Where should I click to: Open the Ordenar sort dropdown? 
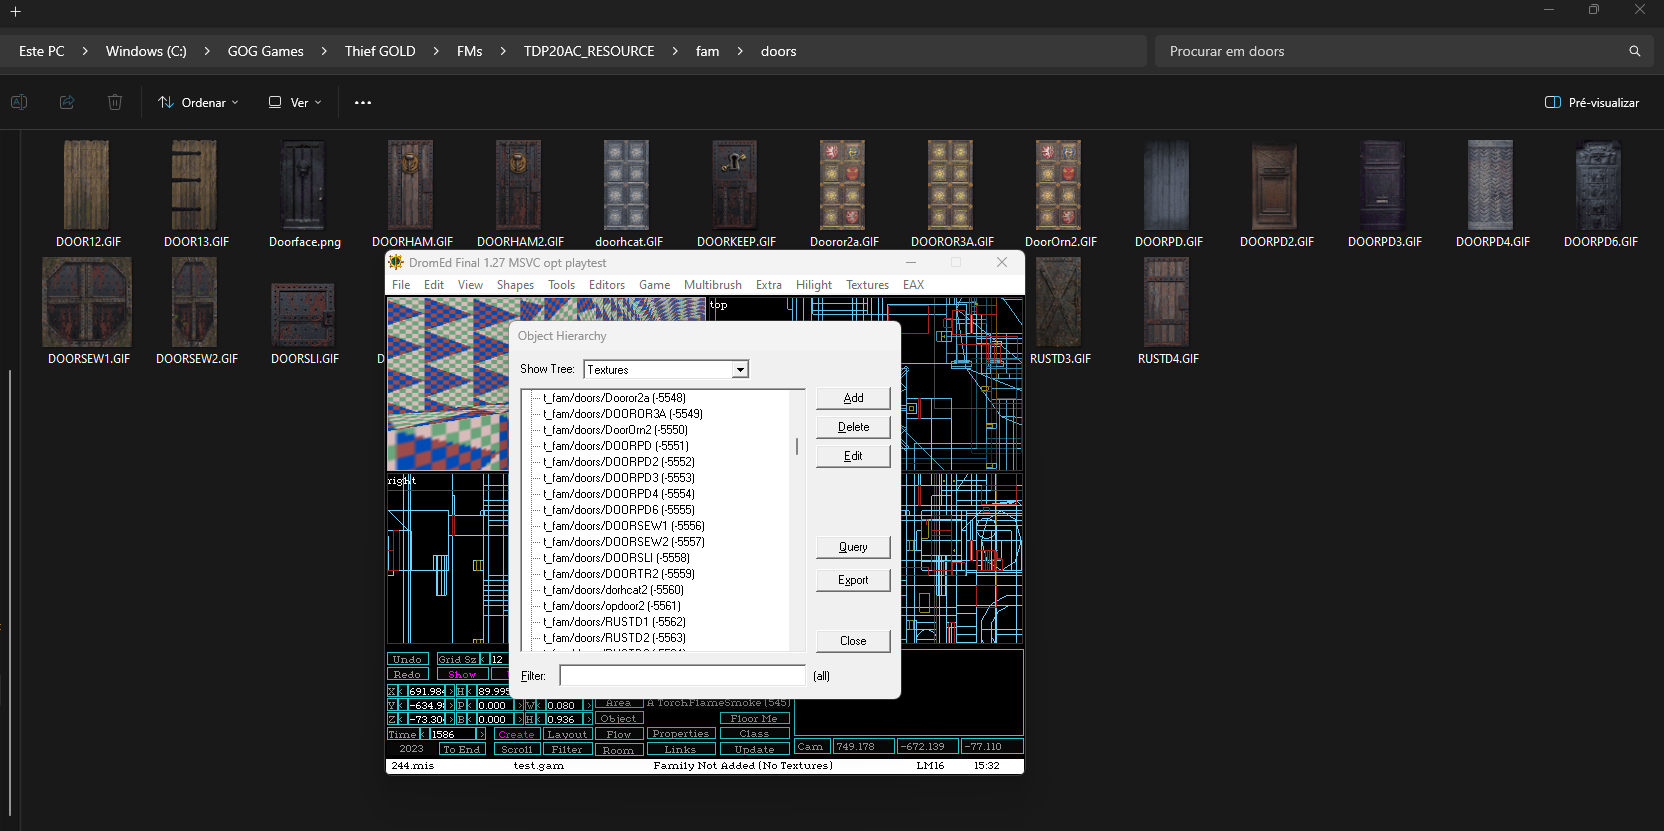click(199, 102)
